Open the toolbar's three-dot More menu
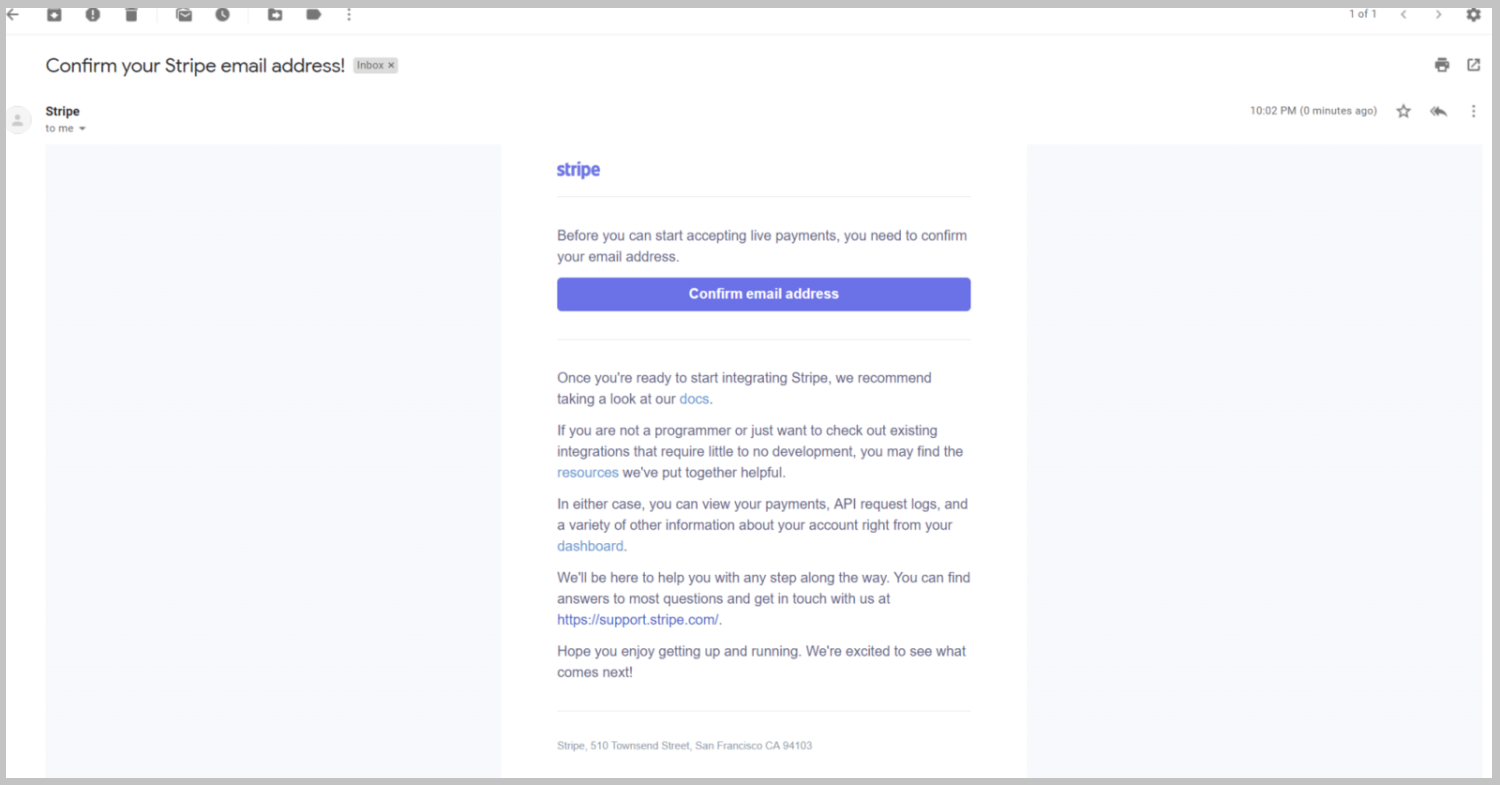Image resolution: width=1500 pixels, height=785 pixels. click(349, 14)
